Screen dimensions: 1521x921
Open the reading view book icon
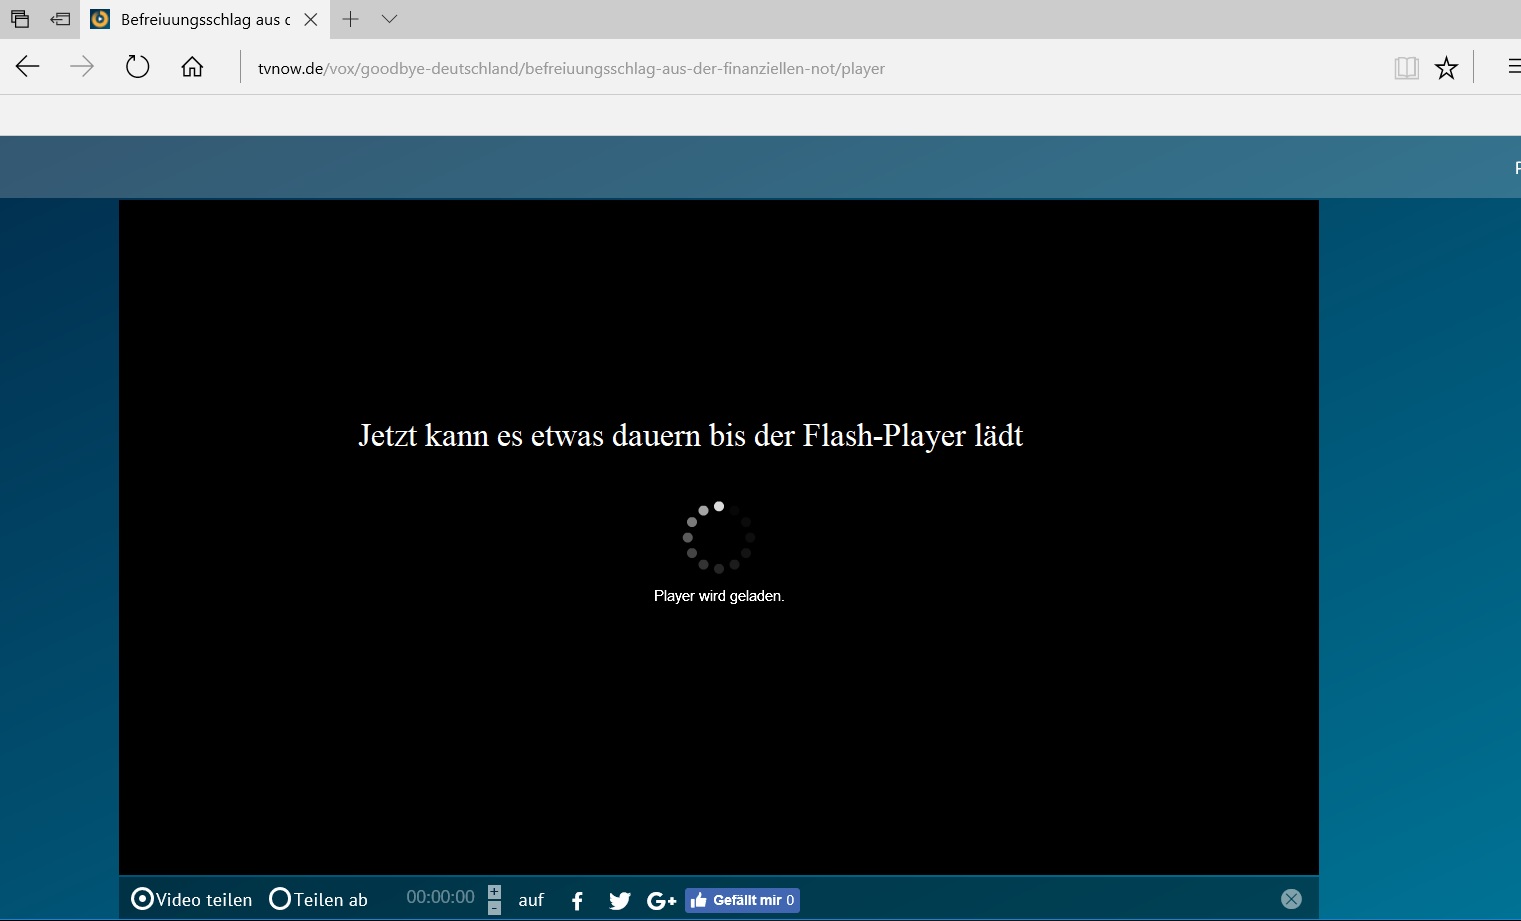pos(1406,68)
